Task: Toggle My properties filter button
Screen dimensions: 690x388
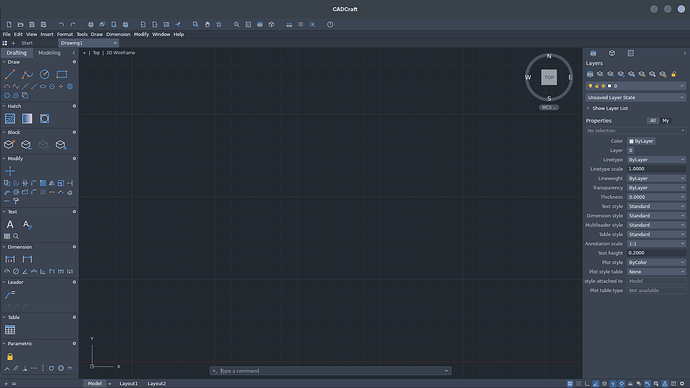Action: [665, 121]
